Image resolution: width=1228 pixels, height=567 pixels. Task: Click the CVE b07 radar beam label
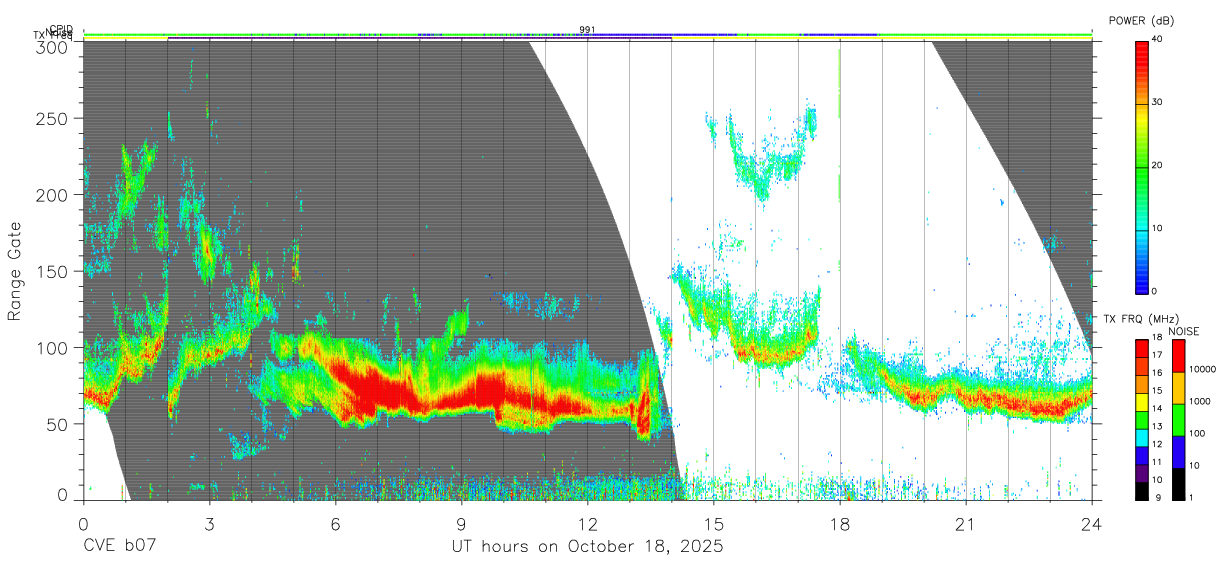click(120, 547)
